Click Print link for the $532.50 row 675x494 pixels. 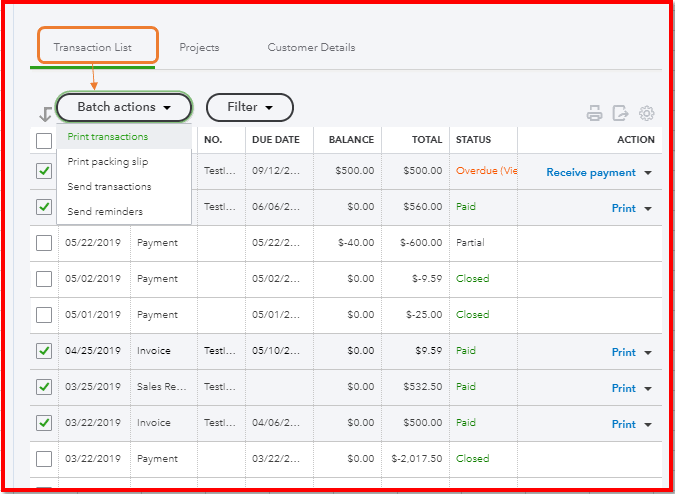tap(623, 388)
